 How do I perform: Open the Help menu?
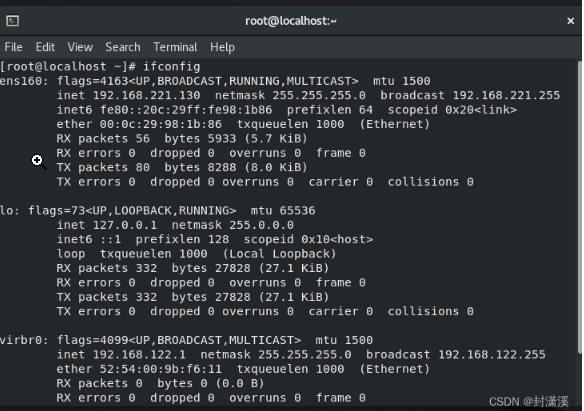(222, 47)
